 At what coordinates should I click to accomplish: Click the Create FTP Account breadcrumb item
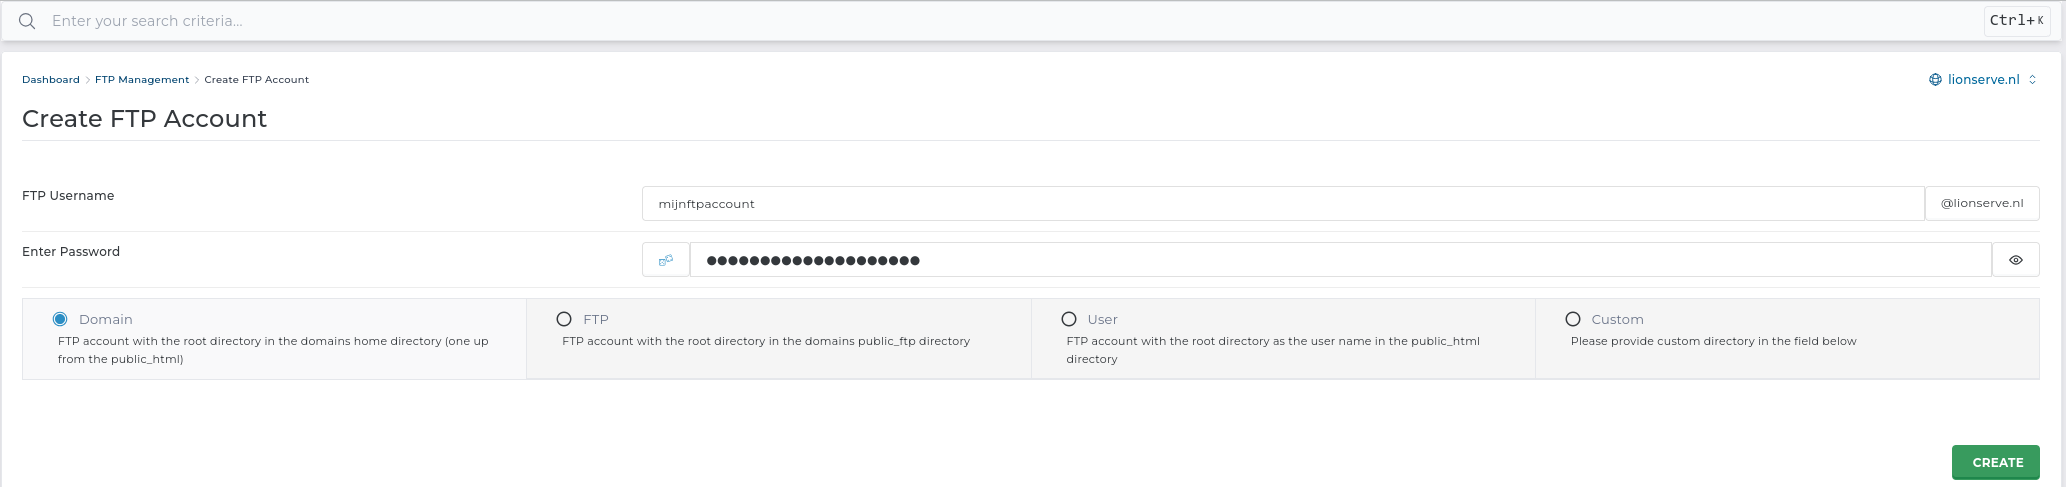click(x=256, y=80)
